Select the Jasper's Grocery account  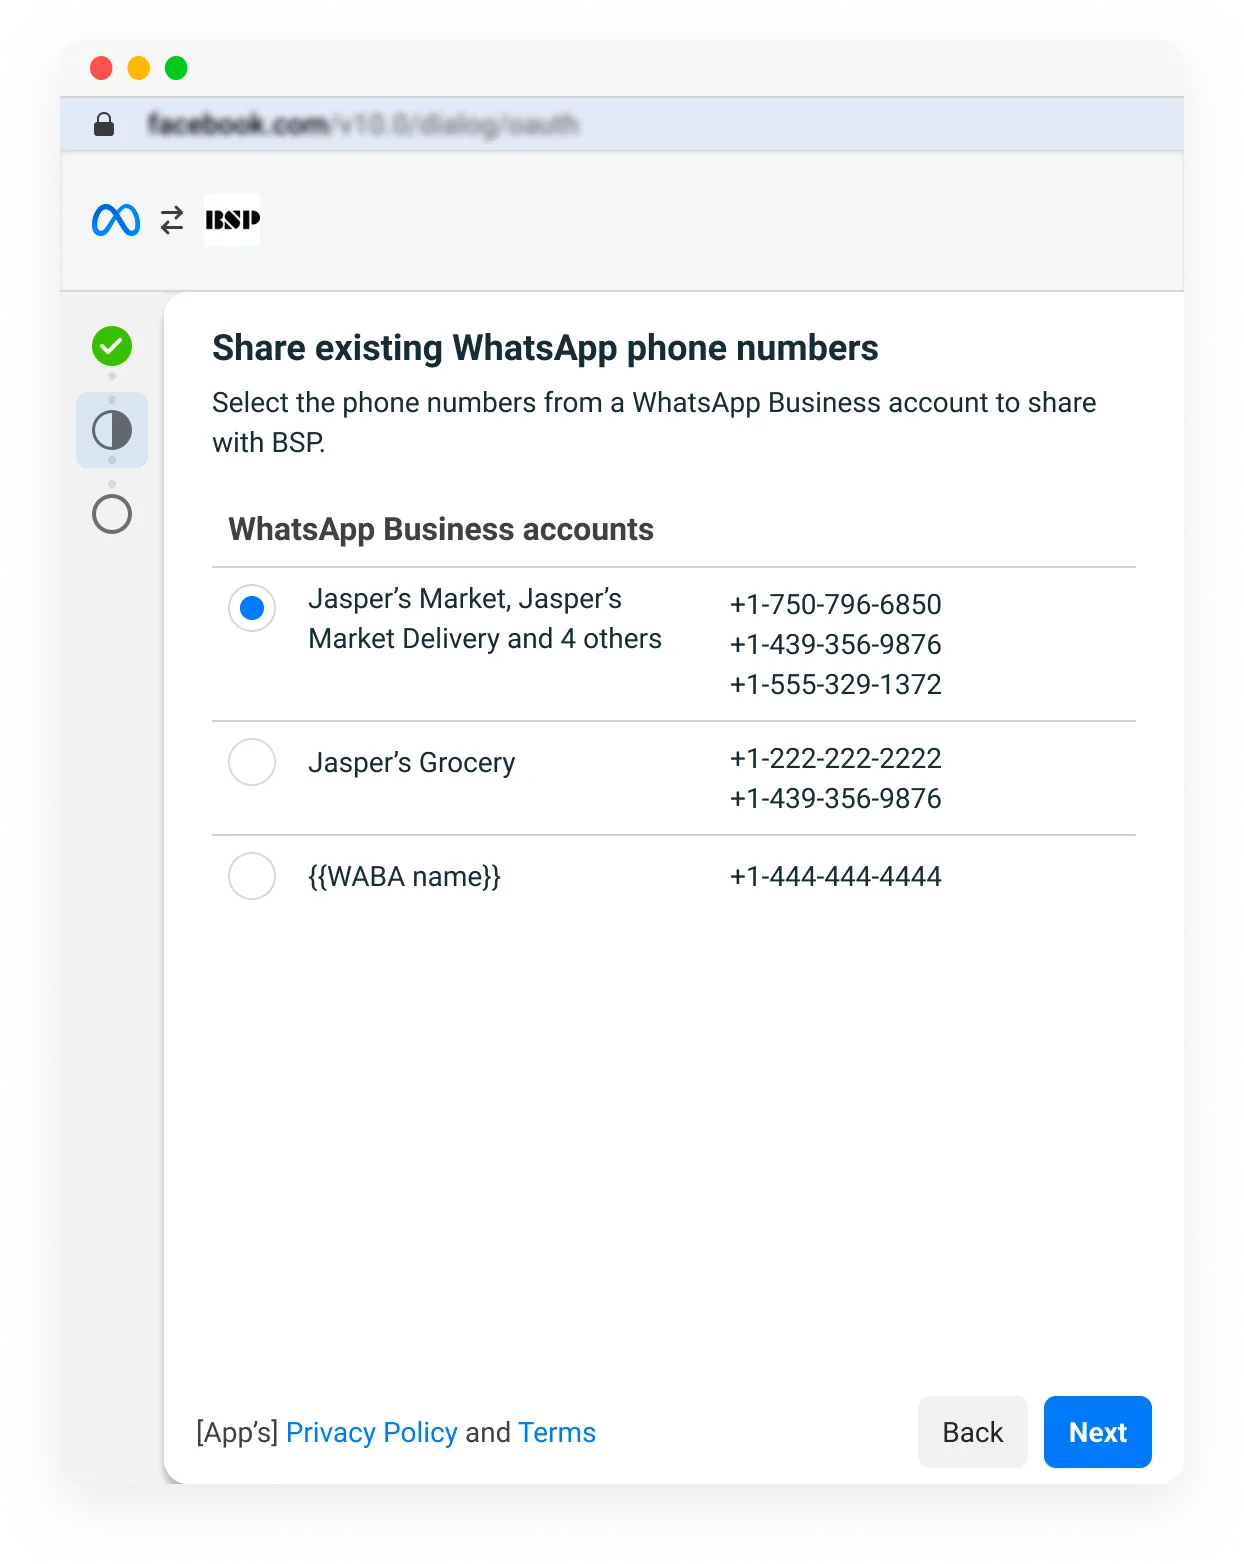pos(252,762)
